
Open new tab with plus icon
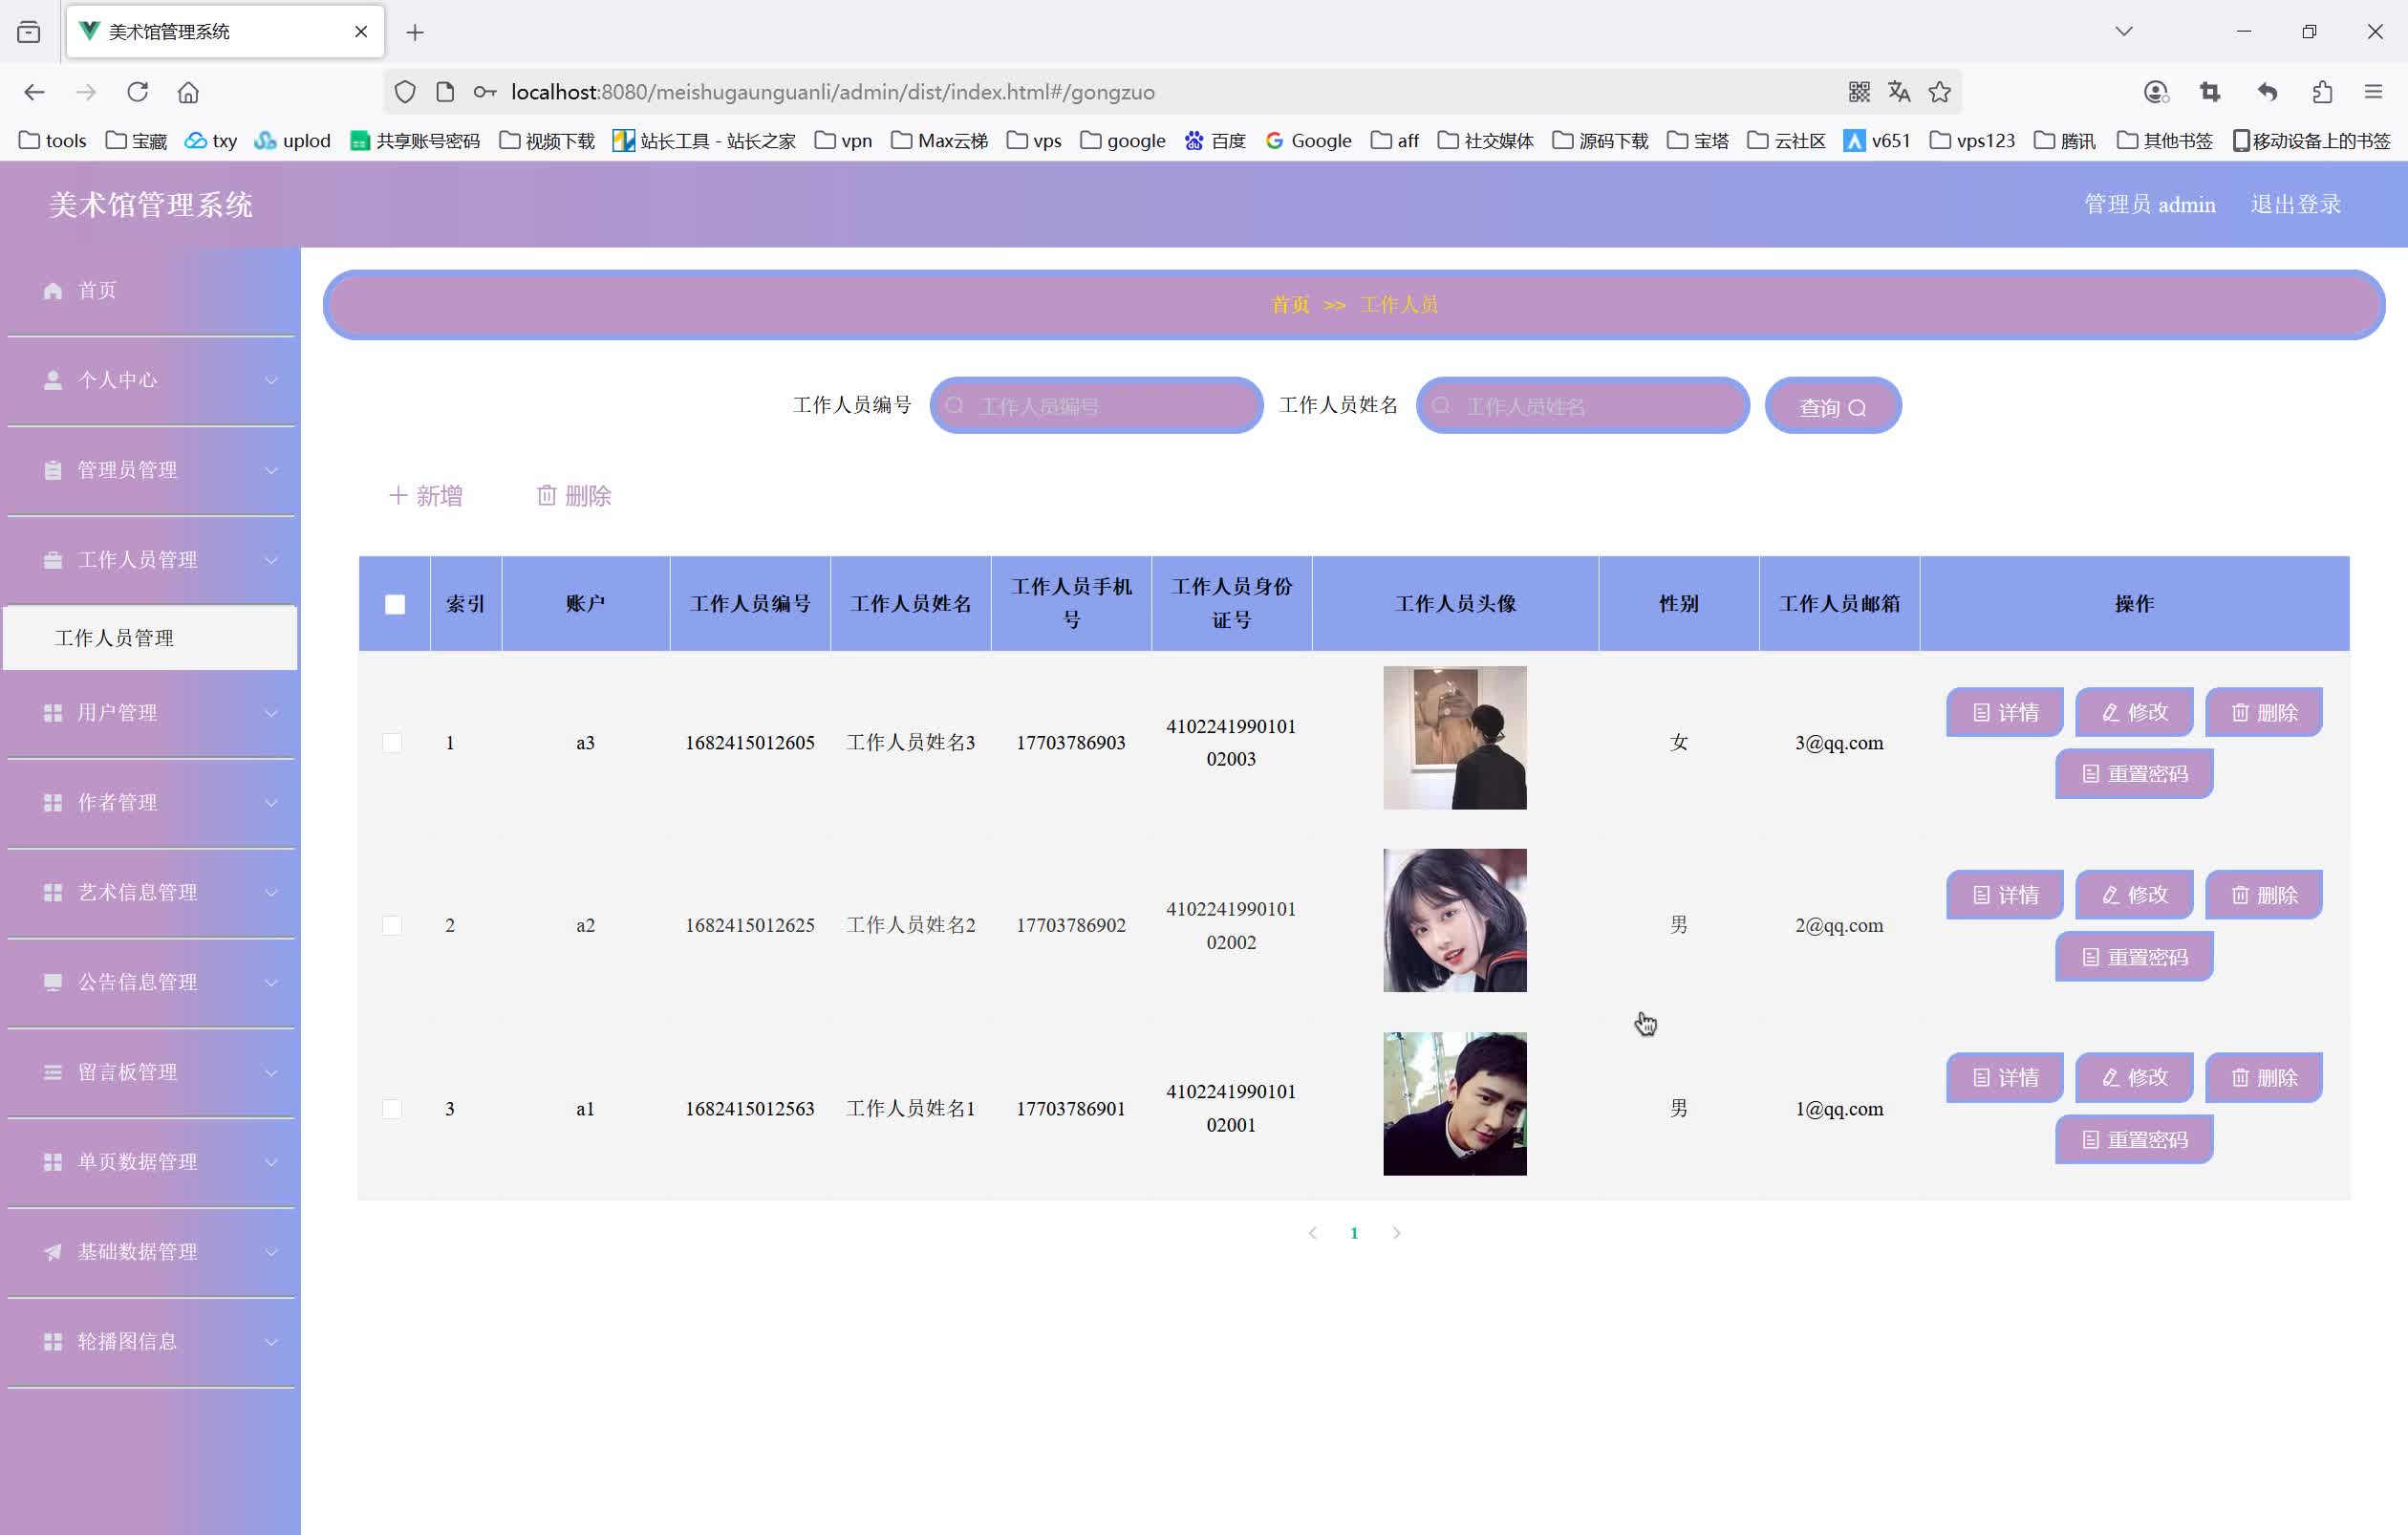[x=415, y=32]
